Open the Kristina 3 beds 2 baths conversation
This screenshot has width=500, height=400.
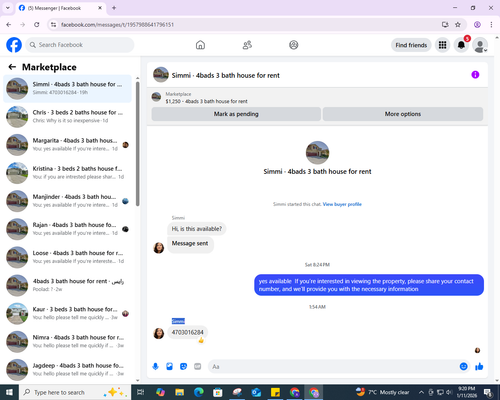click(67, 173)
